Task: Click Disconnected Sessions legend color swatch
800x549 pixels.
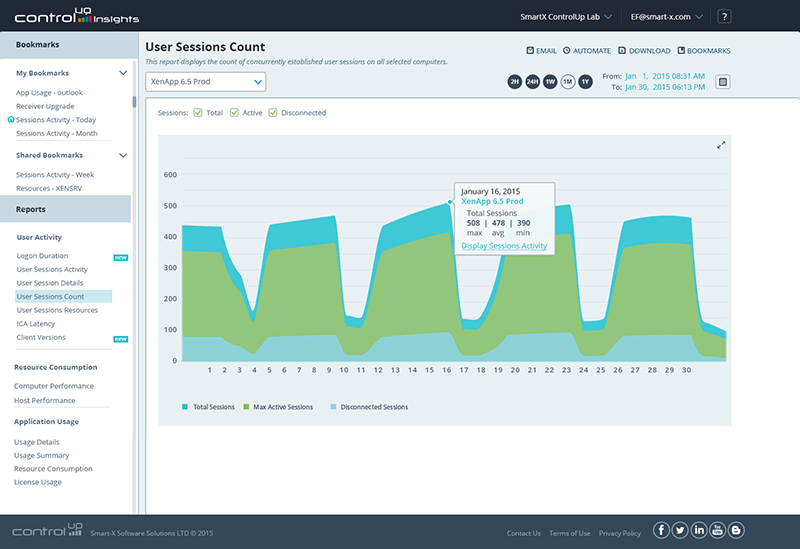Action: 333,407
